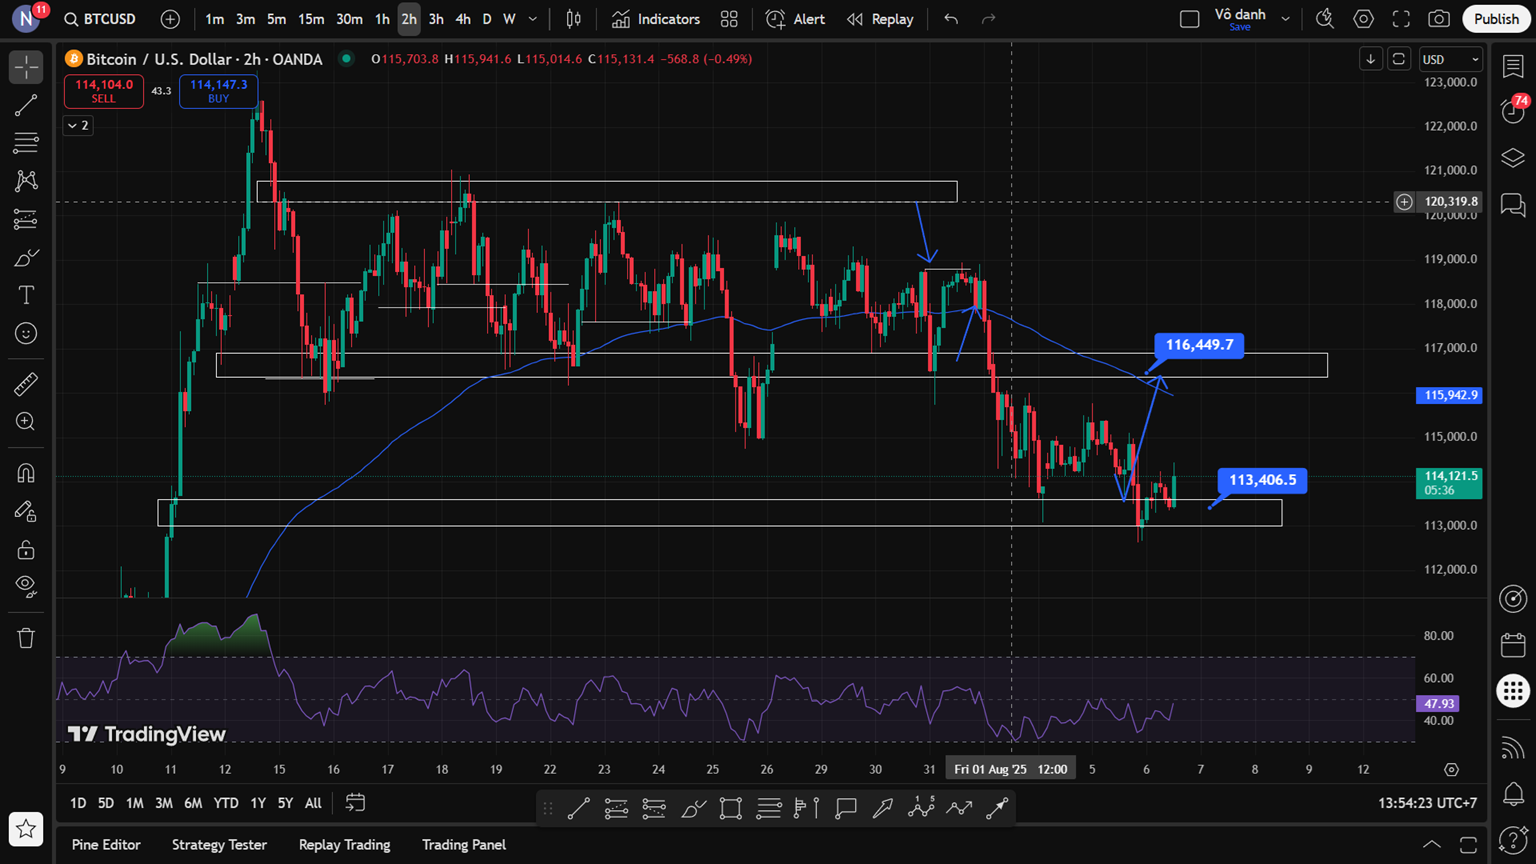Open the watchlist panel icon
This screenshot has height=864, width=1536.
(1513, 67)
